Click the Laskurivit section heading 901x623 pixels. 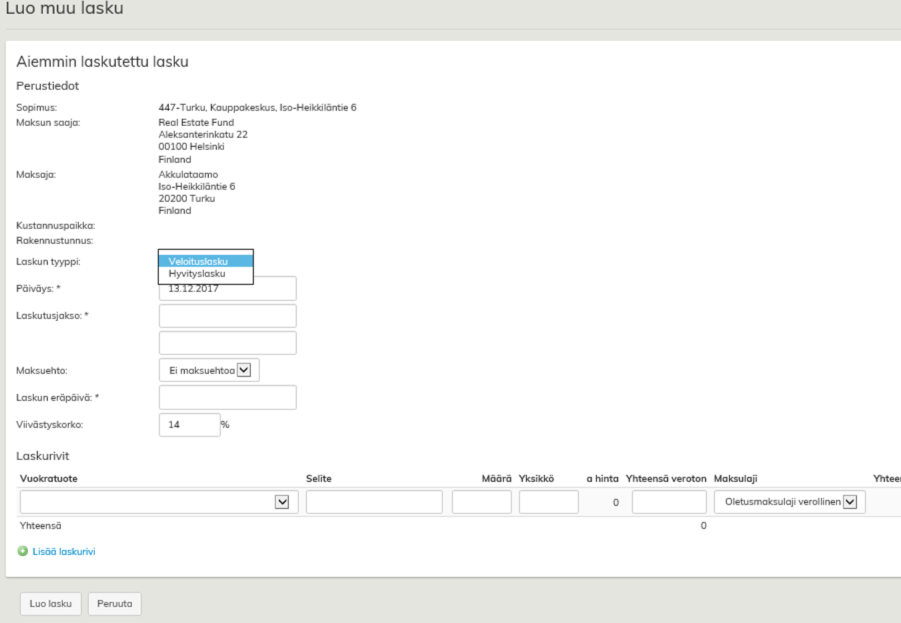coord(42,456)
